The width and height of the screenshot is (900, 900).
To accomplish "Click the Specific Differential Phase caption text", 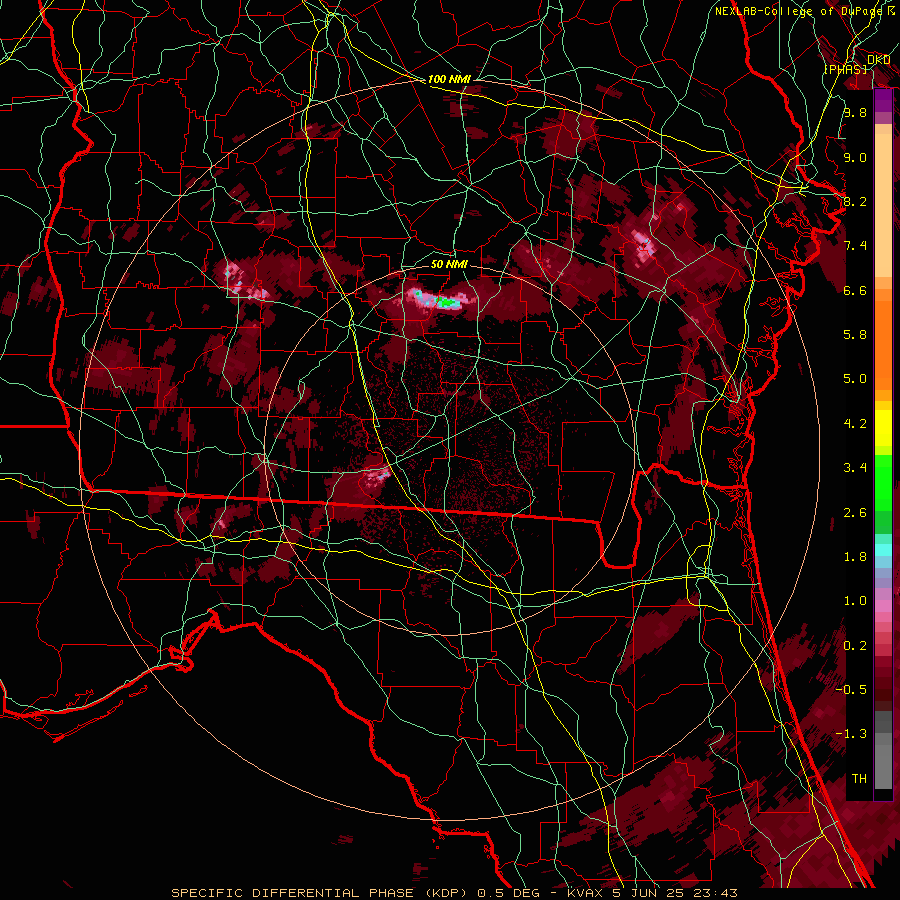I will 454,893.
